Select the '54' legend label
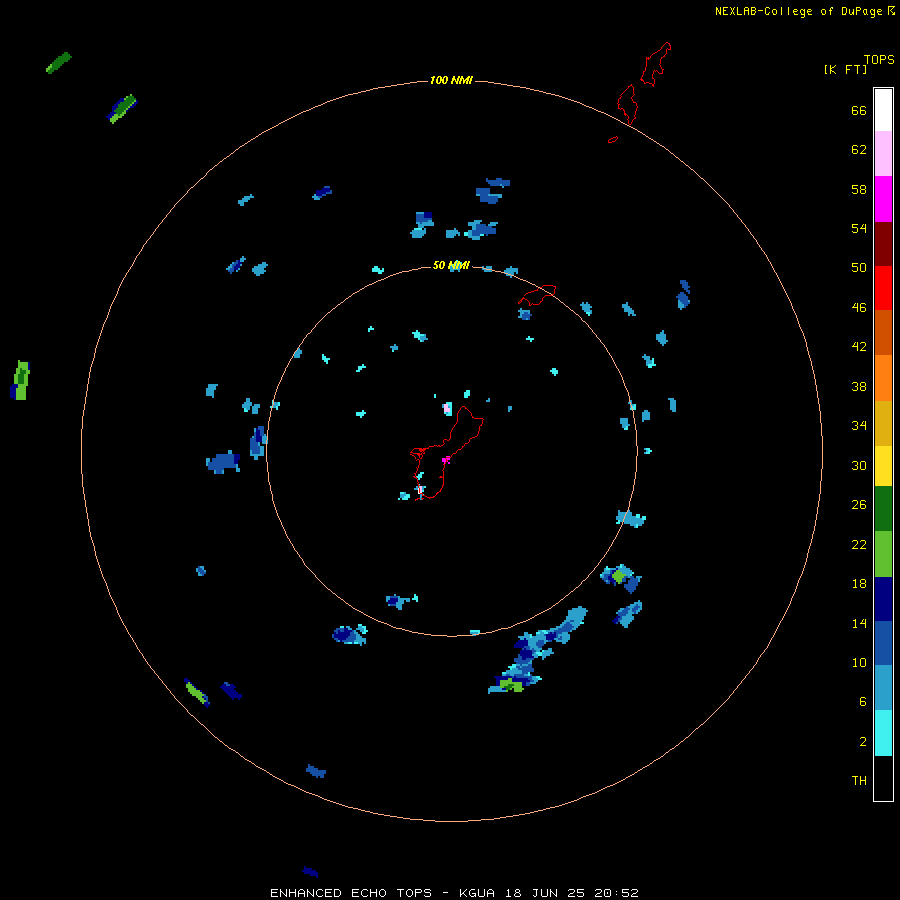Screen dimensions: 900x900 pos(859,228)
